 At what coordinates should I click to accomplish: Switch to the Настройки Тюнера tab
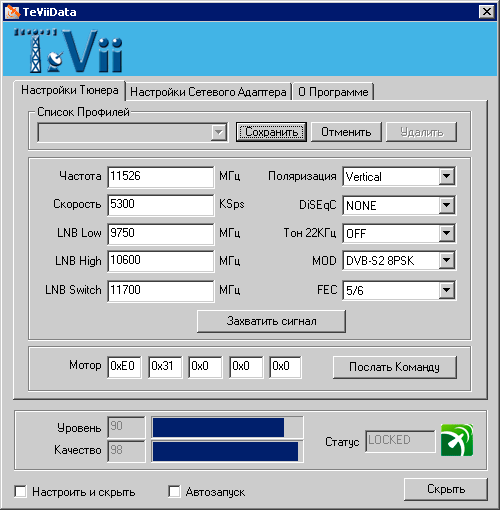(x=70, y=90)
